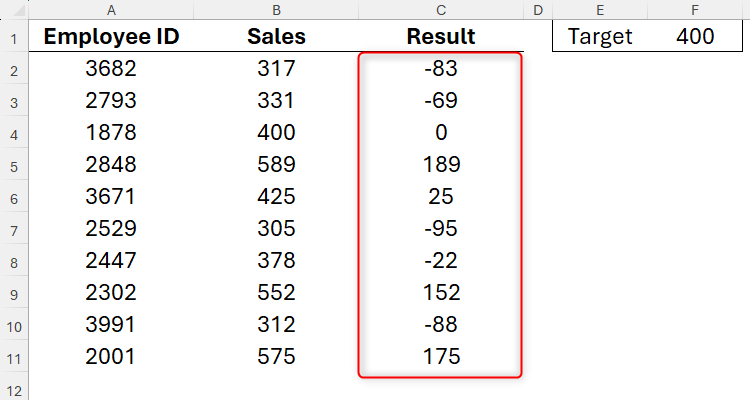Select row 1 header number
The image size is (750, 400).
tap(14, 37)
